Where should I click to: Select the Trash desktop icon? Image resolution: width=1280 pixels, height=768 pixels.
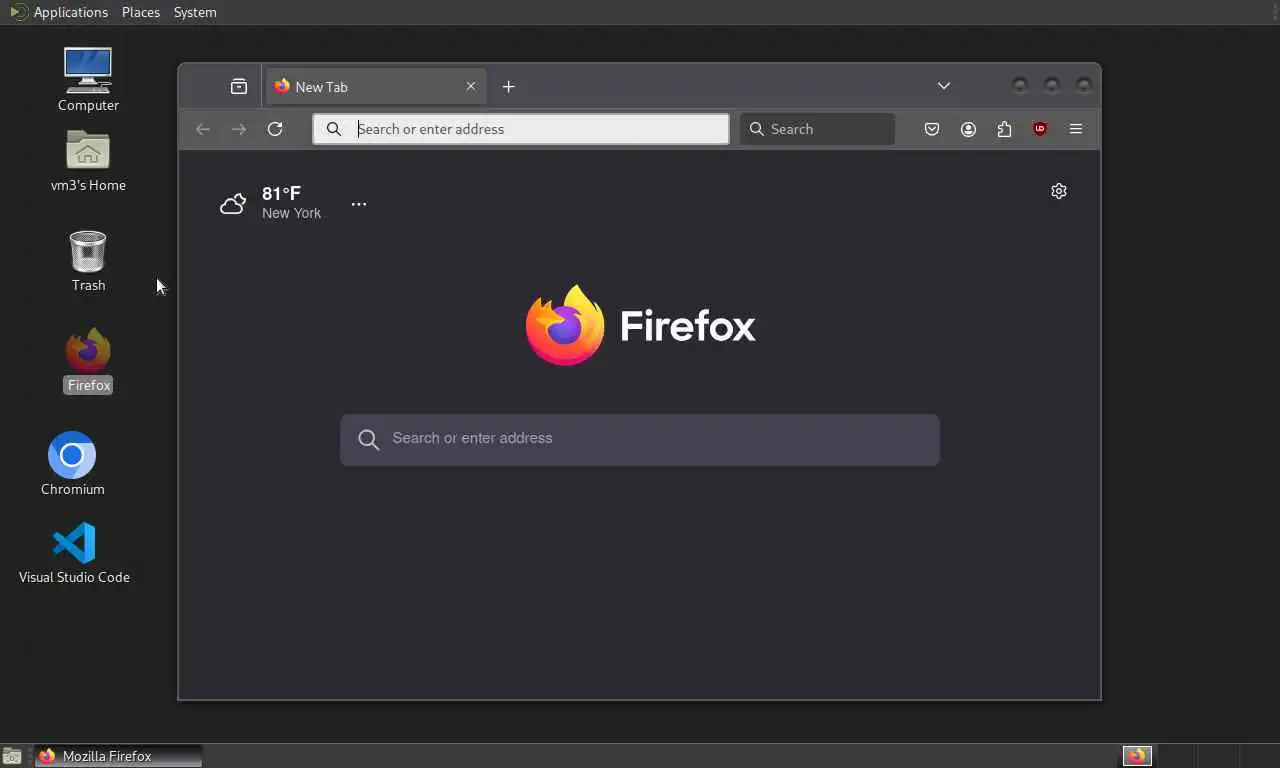coord(88,261)
